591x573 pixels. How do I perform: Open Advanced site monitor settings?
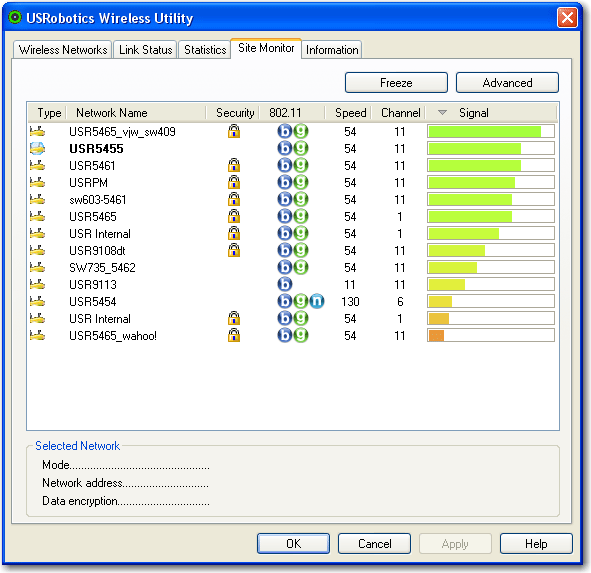tap(507, 83)
